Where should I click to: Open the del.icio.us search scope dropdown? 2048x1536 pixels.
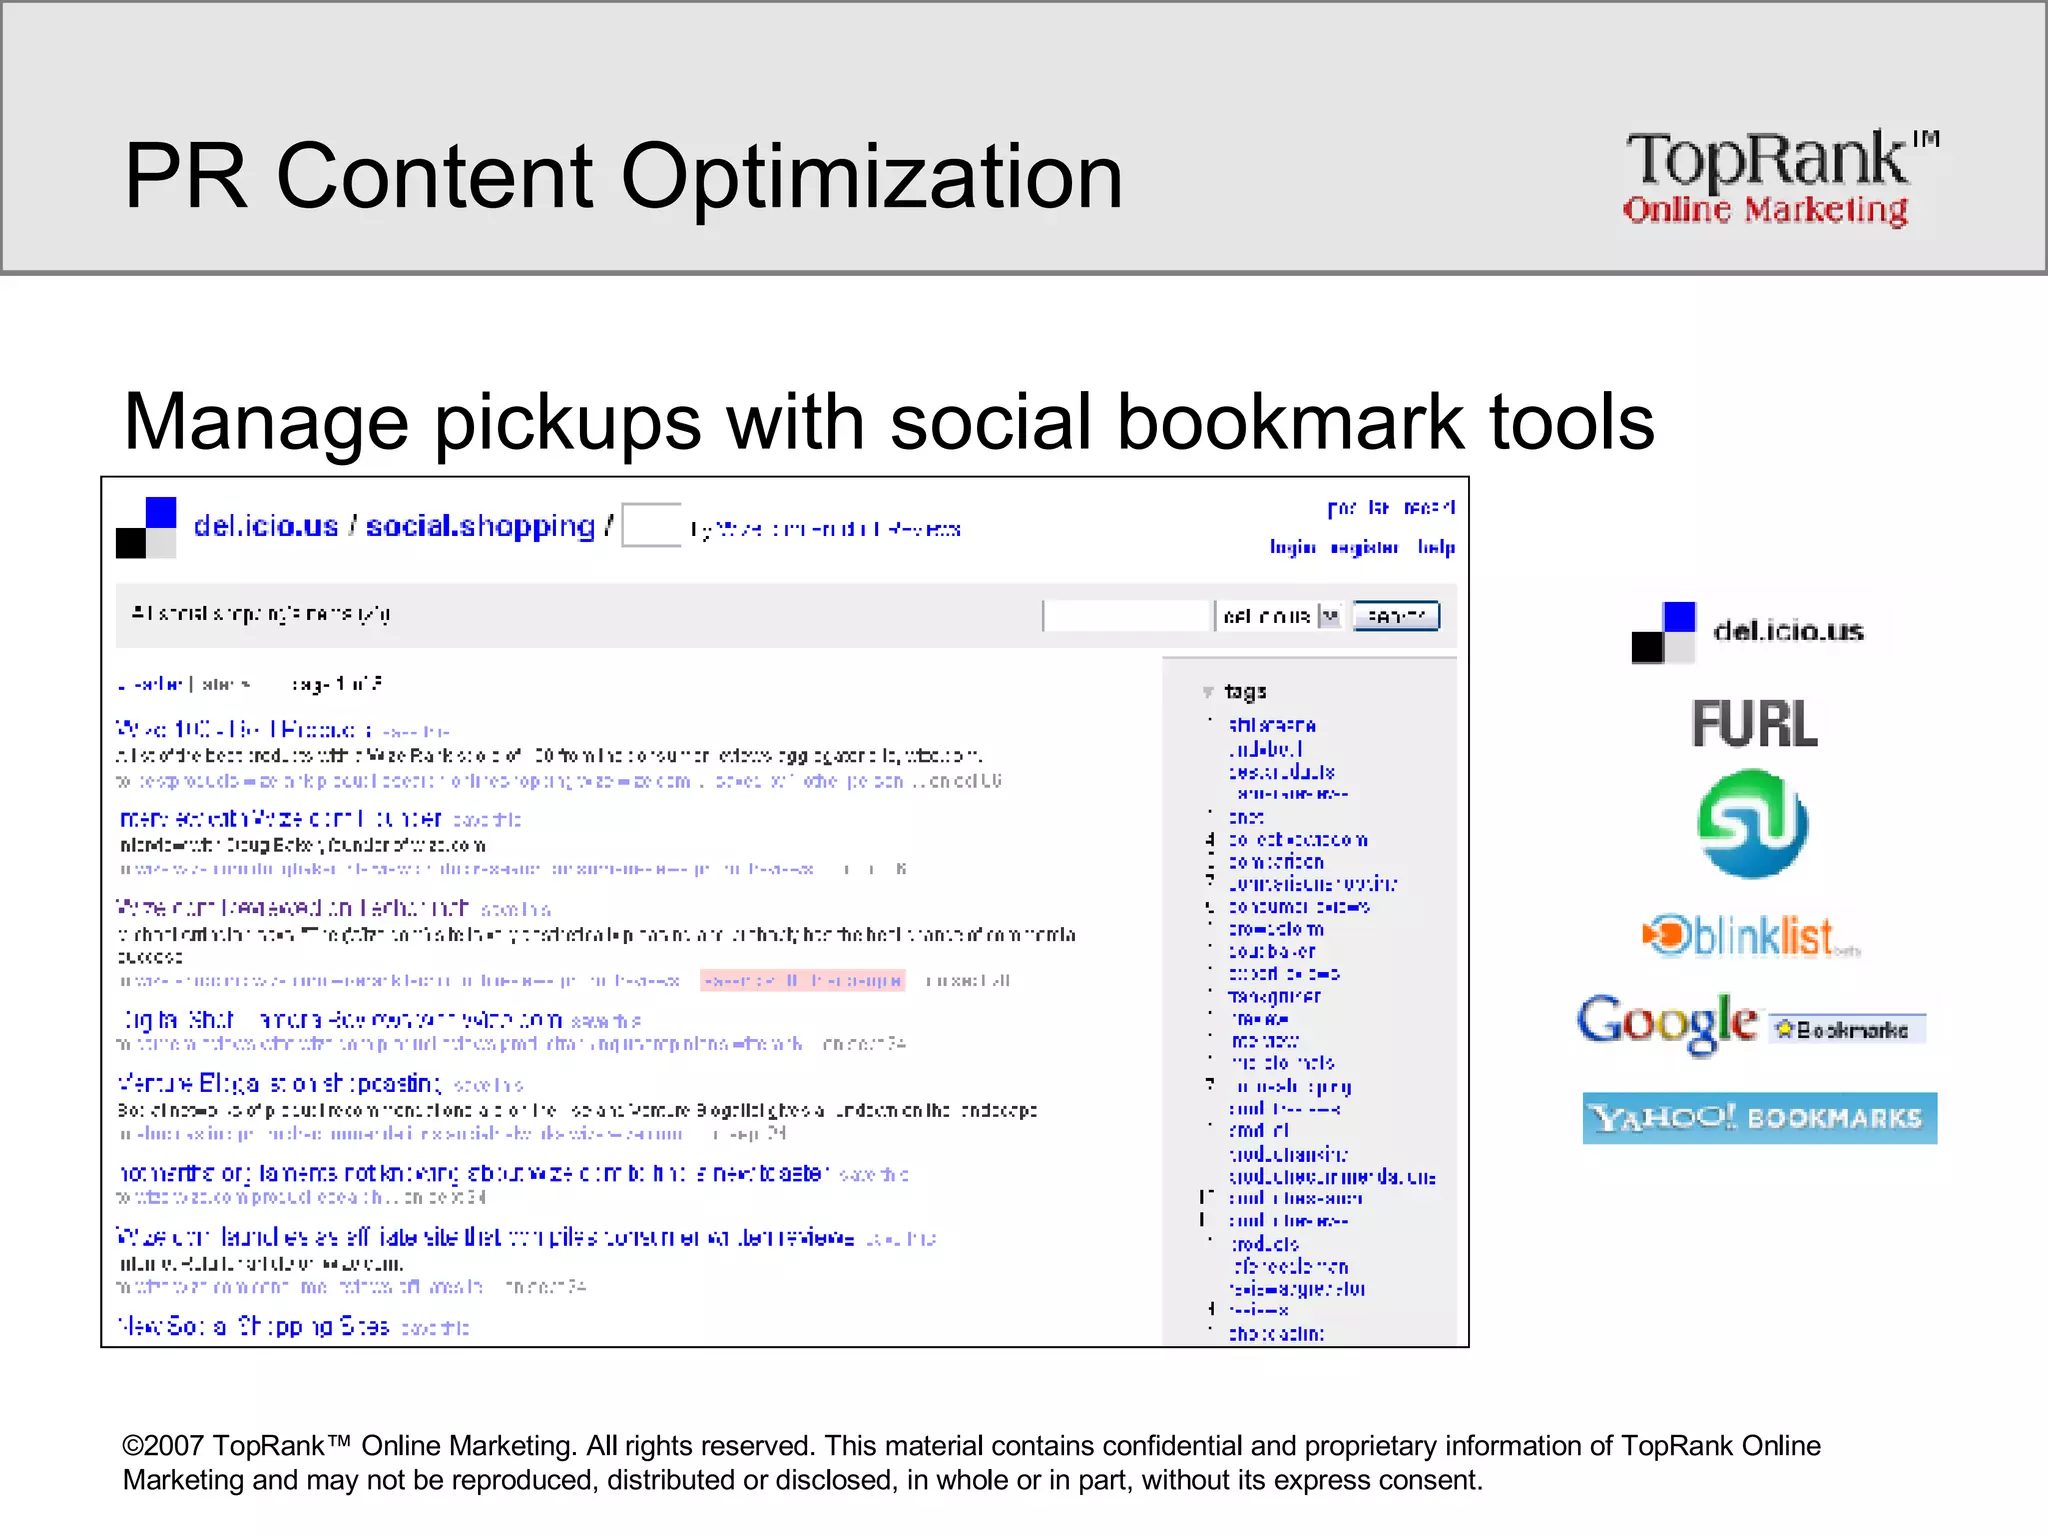click(x=1280, y=616)
